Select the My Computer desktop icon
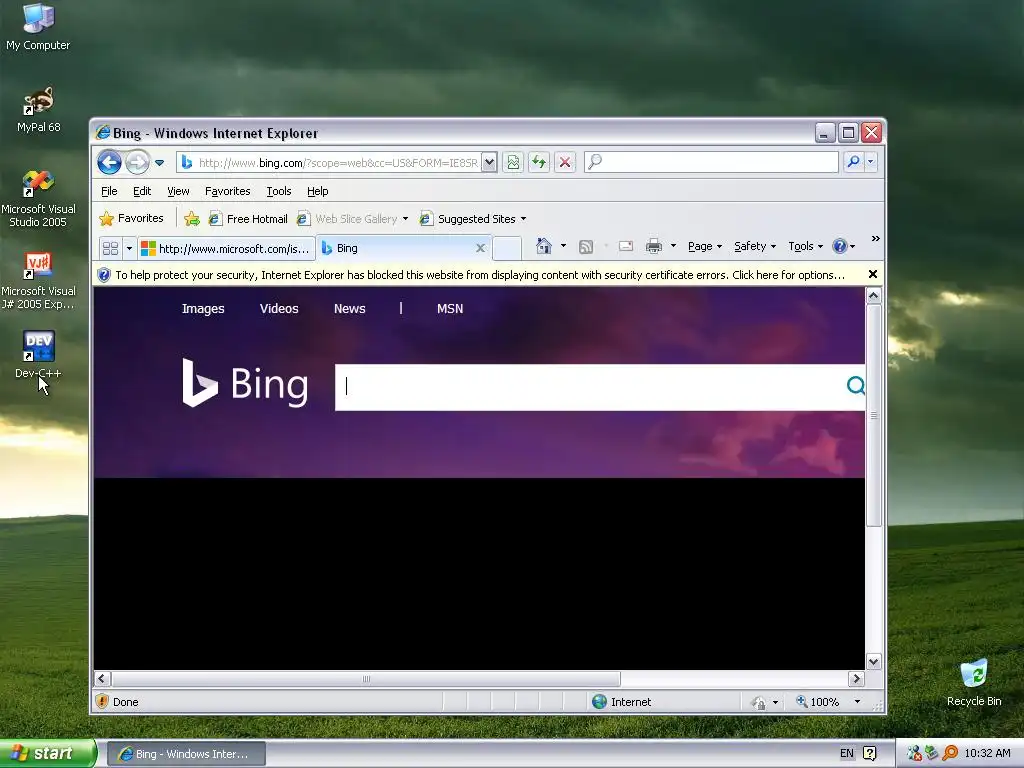Image resolution: width=1024 pixels, height=768 pixels. [38, 26]
